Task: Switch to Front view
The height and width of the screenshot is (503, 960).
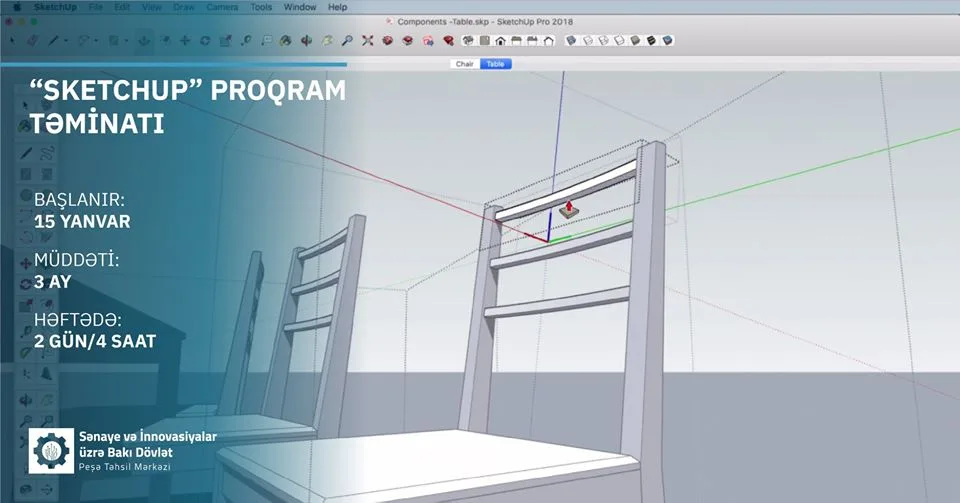Action: tap(500, 41)
